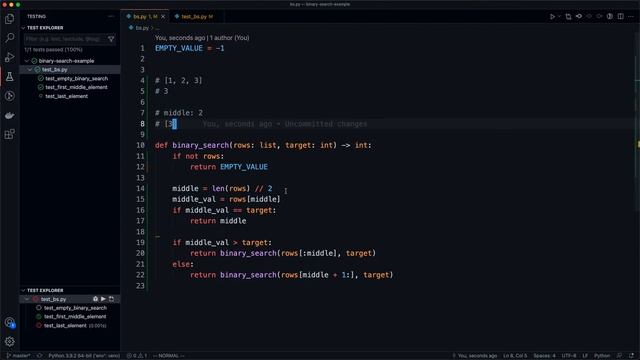Show source of lower test_bs.py row
The image size is (640, 360).
coord(111,299)
